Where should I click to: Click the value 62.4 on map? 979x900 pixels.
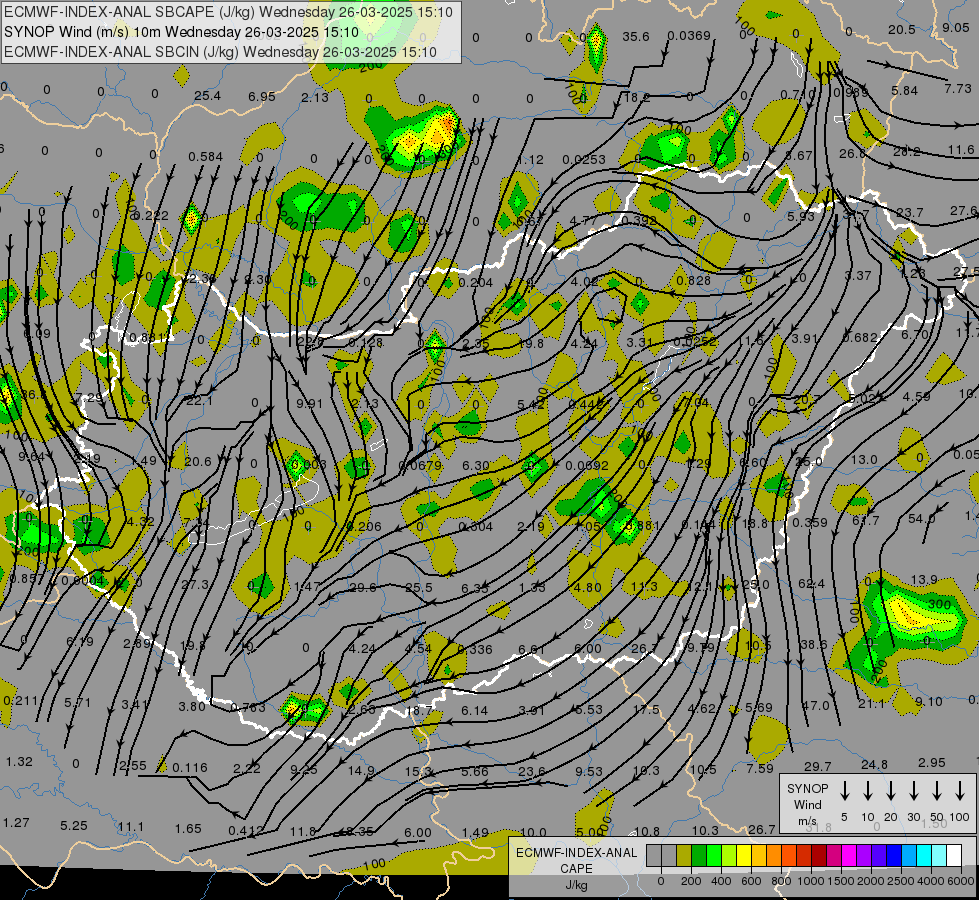tap(811, 583)
